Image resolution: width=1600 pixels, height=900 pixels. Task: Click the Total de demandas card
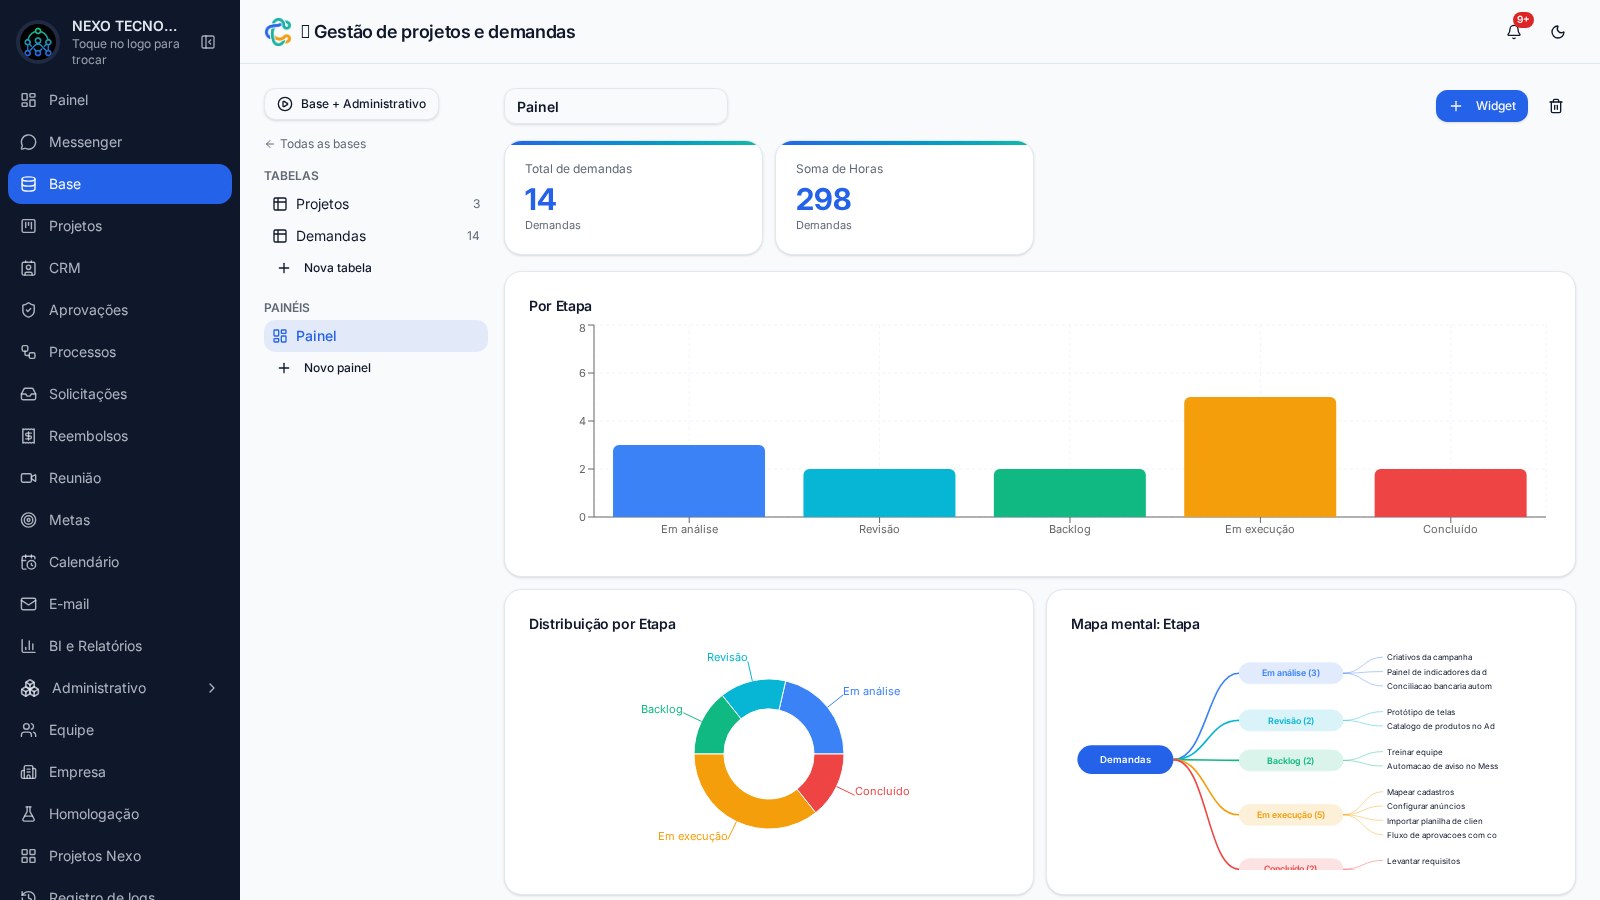(x=633, y=198)
